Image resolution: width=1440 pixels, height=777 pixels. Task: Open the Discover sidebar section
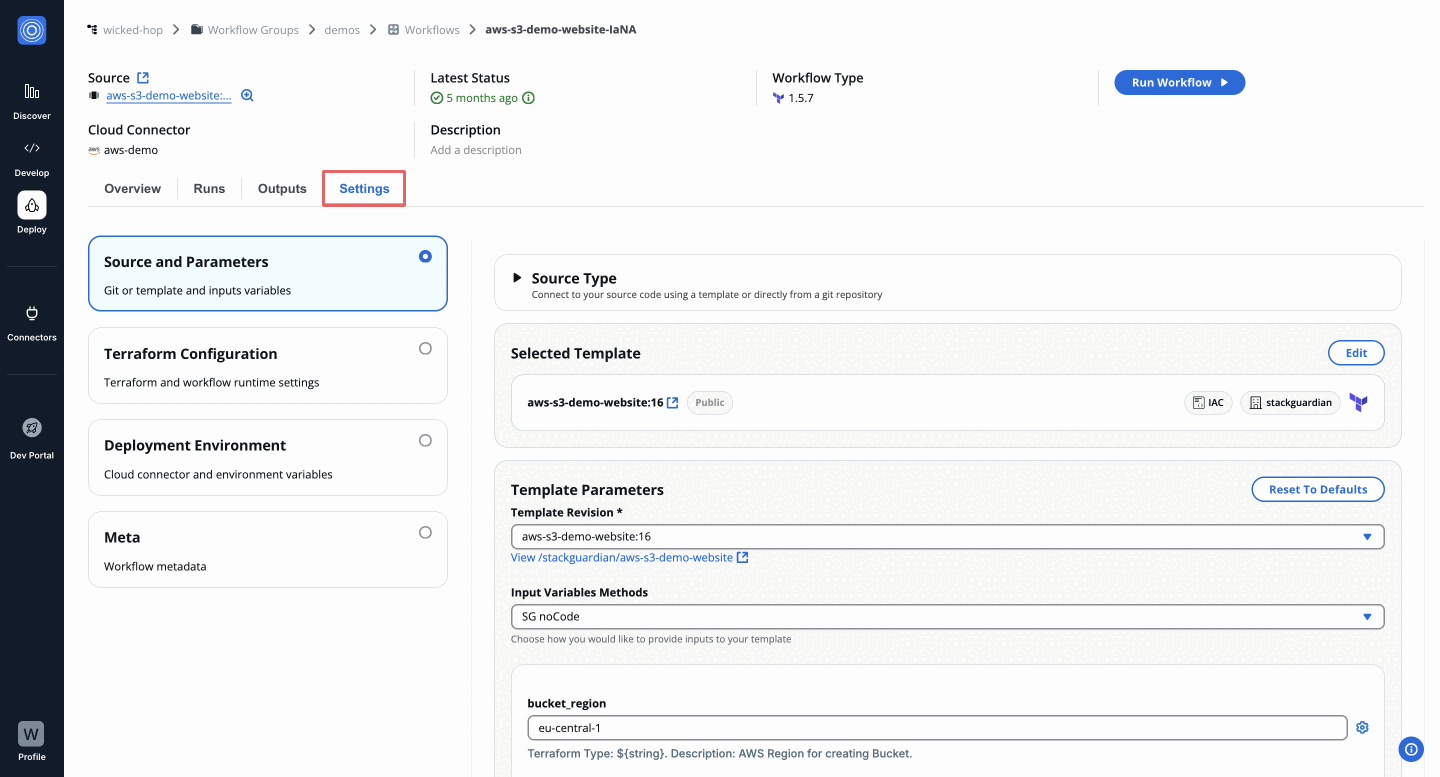(32, 102)
